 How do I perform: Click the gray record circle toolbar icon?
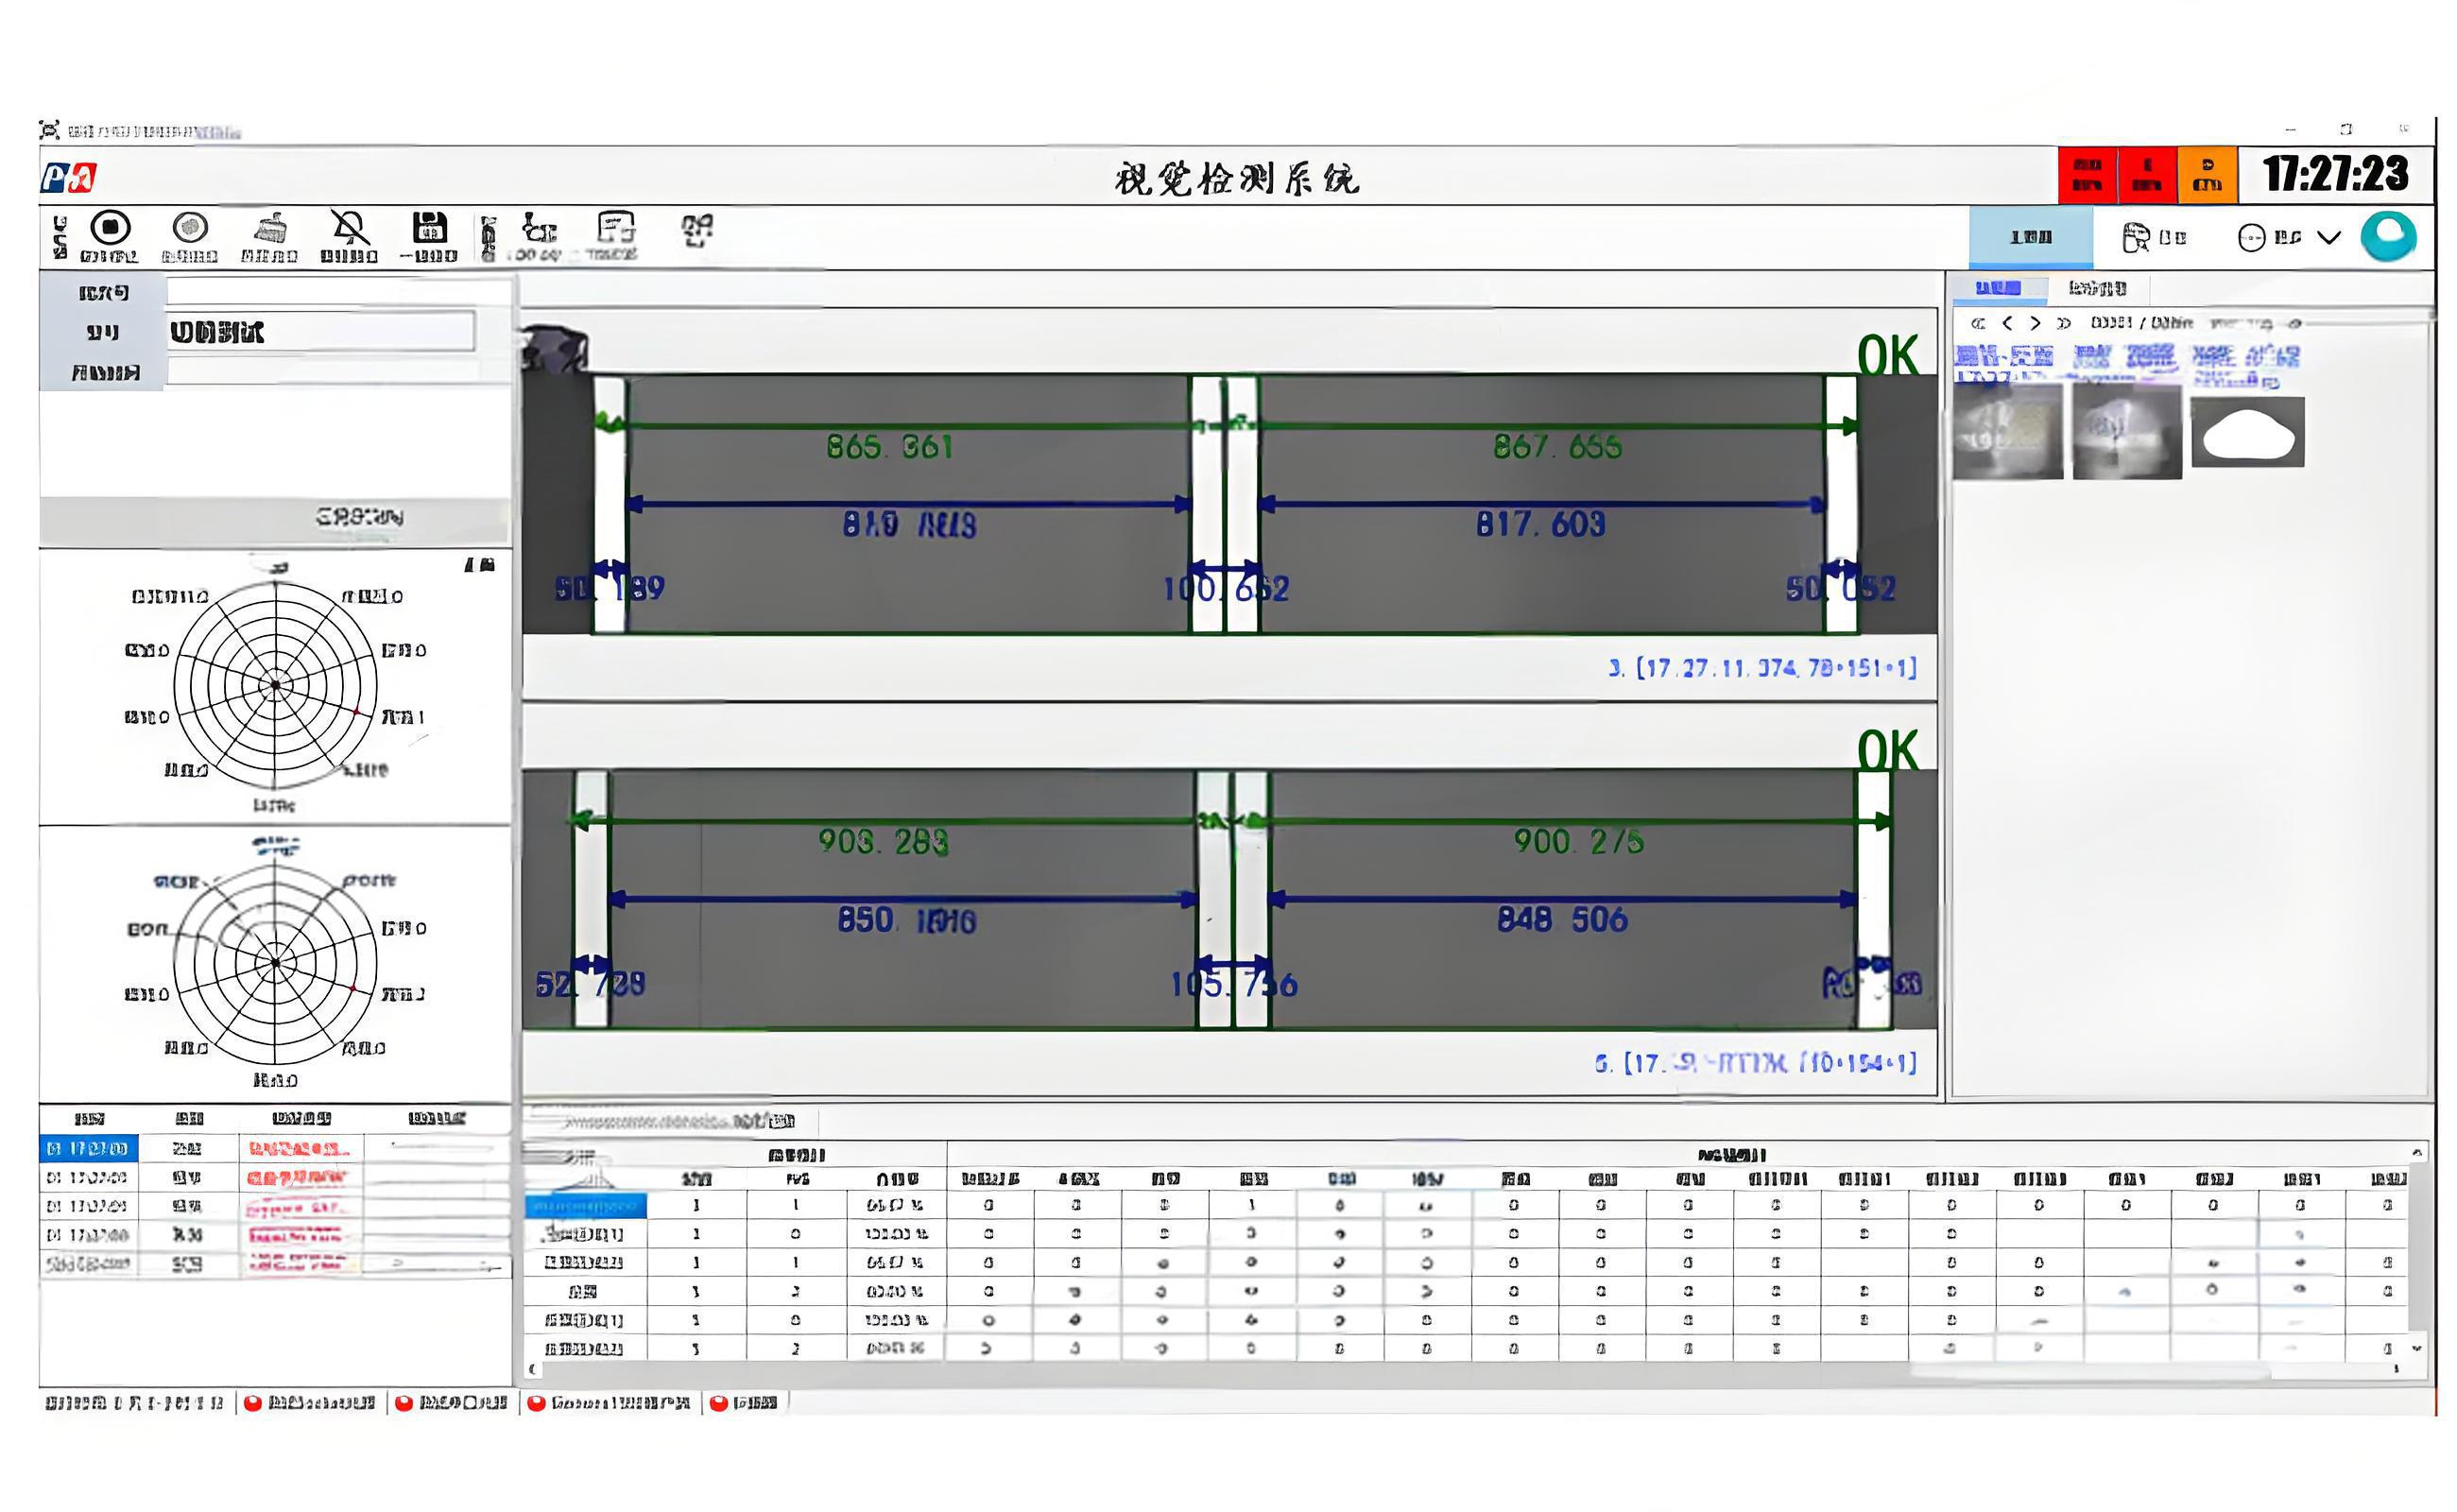point(189,229)
